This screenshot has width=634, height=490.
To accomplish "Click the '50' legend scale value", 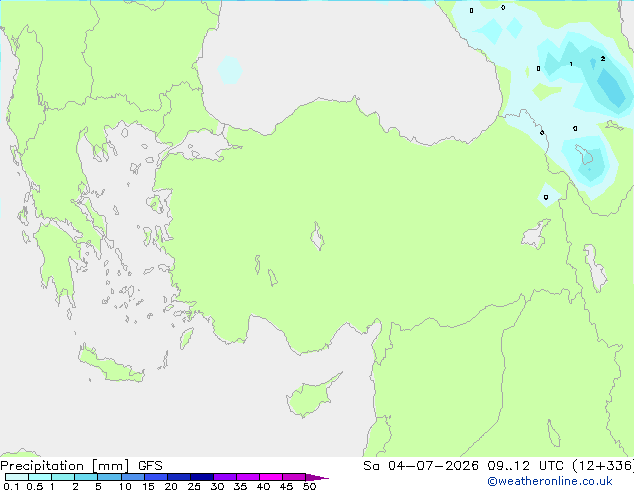I will 310,486.
